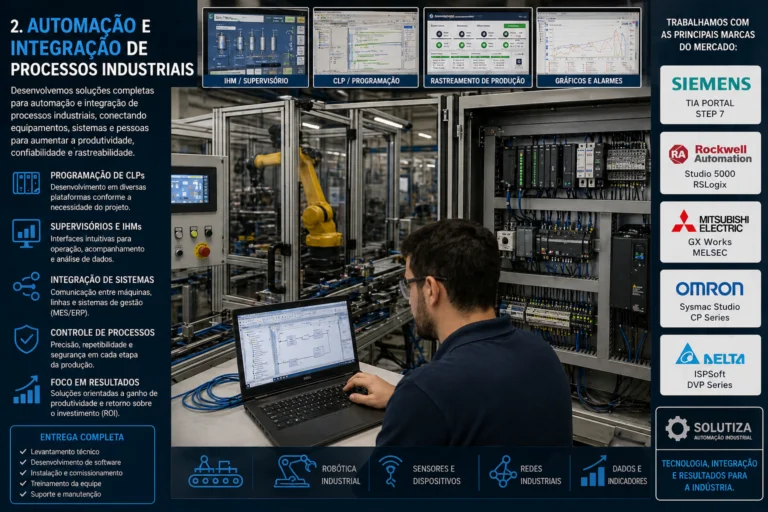Screen dimensions: 768x512
Task: Click the conveyor belt icon in the bottom strip
Action: (x=216, y=472)
